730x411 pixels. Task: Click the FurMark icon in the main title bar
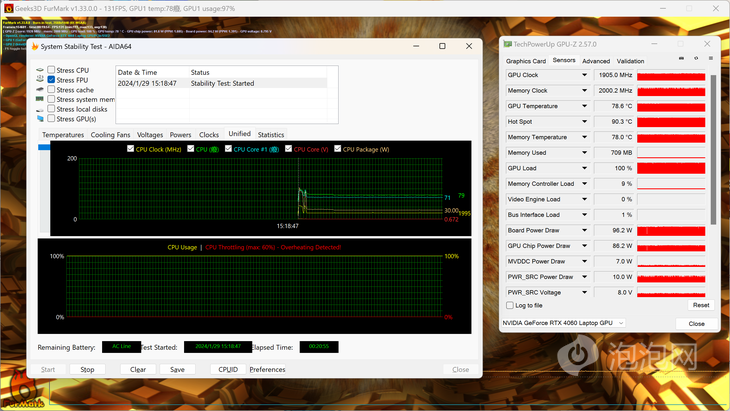click(8, 8)
